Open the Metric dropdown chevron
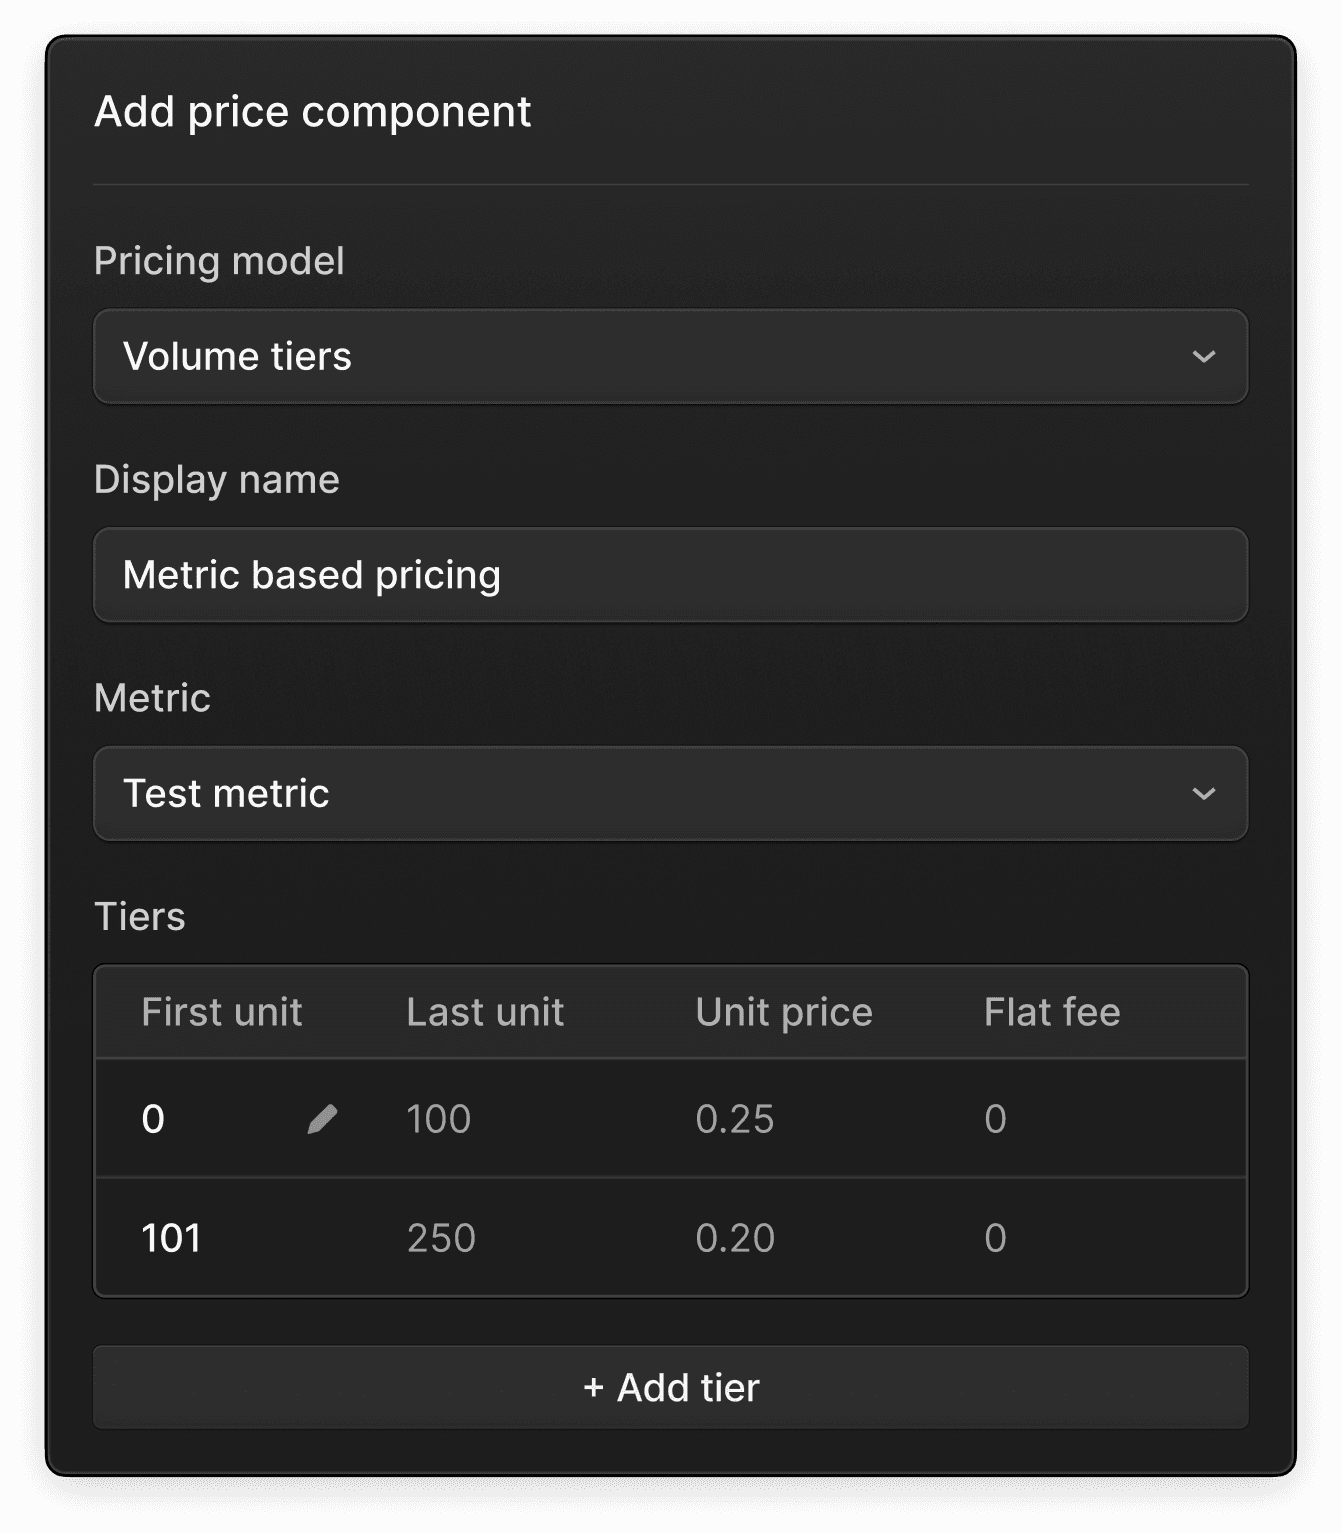This screenshot has width=1342, height=1533. tap(1203, 794)
